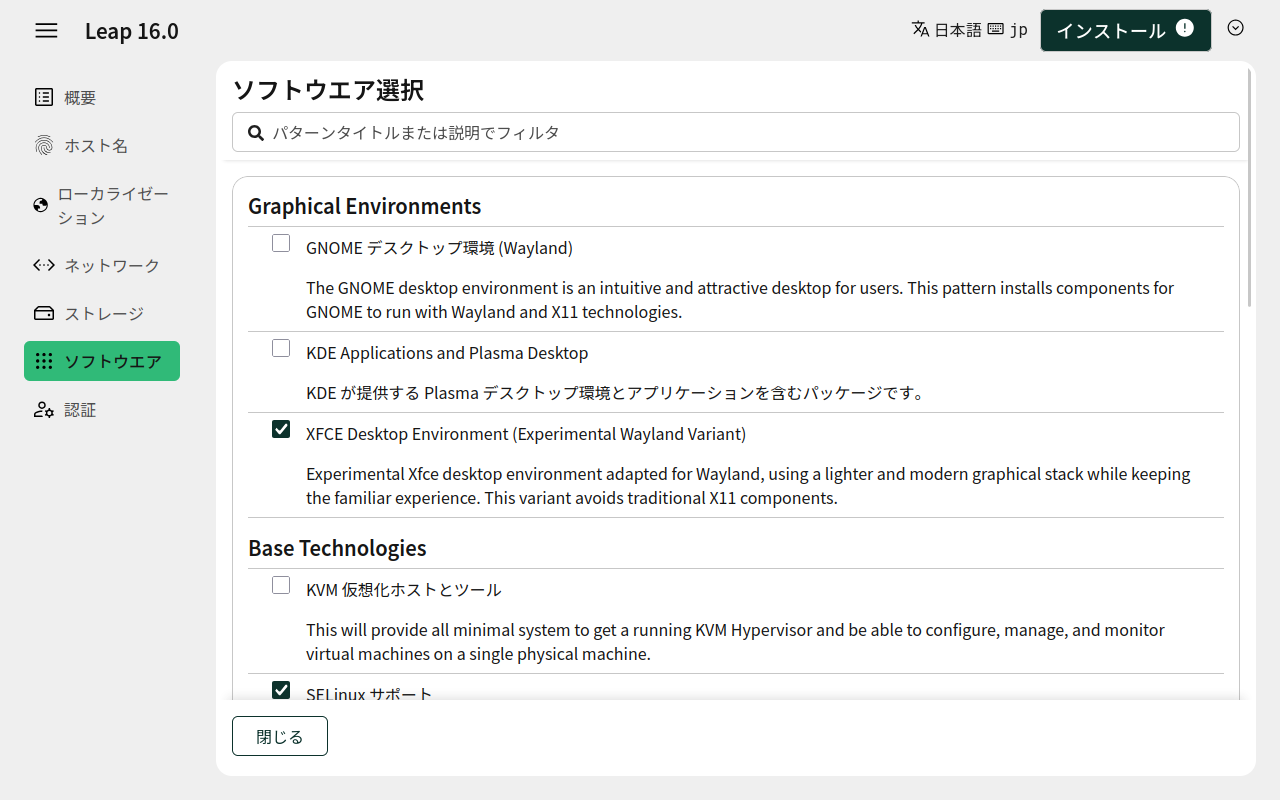Focus the pattern filter search field
Image resolution: width=1280 pixels, height=800 pixels.
pos(736,132)
